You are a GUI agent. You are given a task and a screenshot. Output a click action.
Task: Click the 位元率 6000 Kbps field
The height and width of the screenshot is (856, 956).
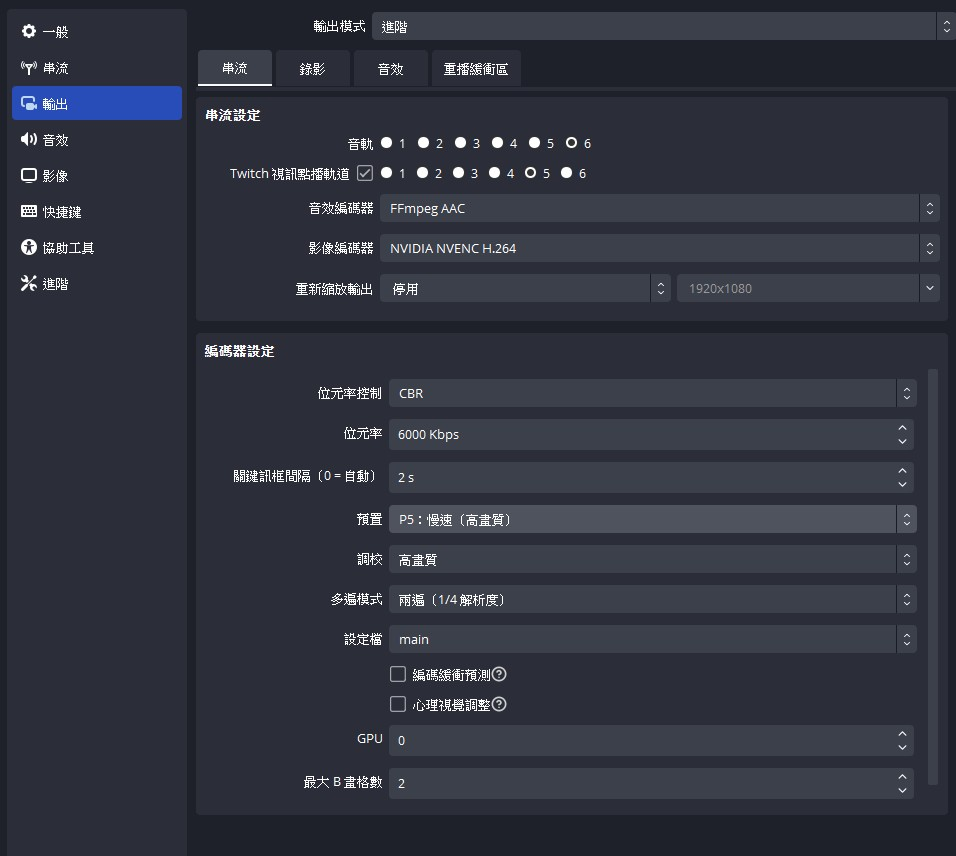[651, 435]
